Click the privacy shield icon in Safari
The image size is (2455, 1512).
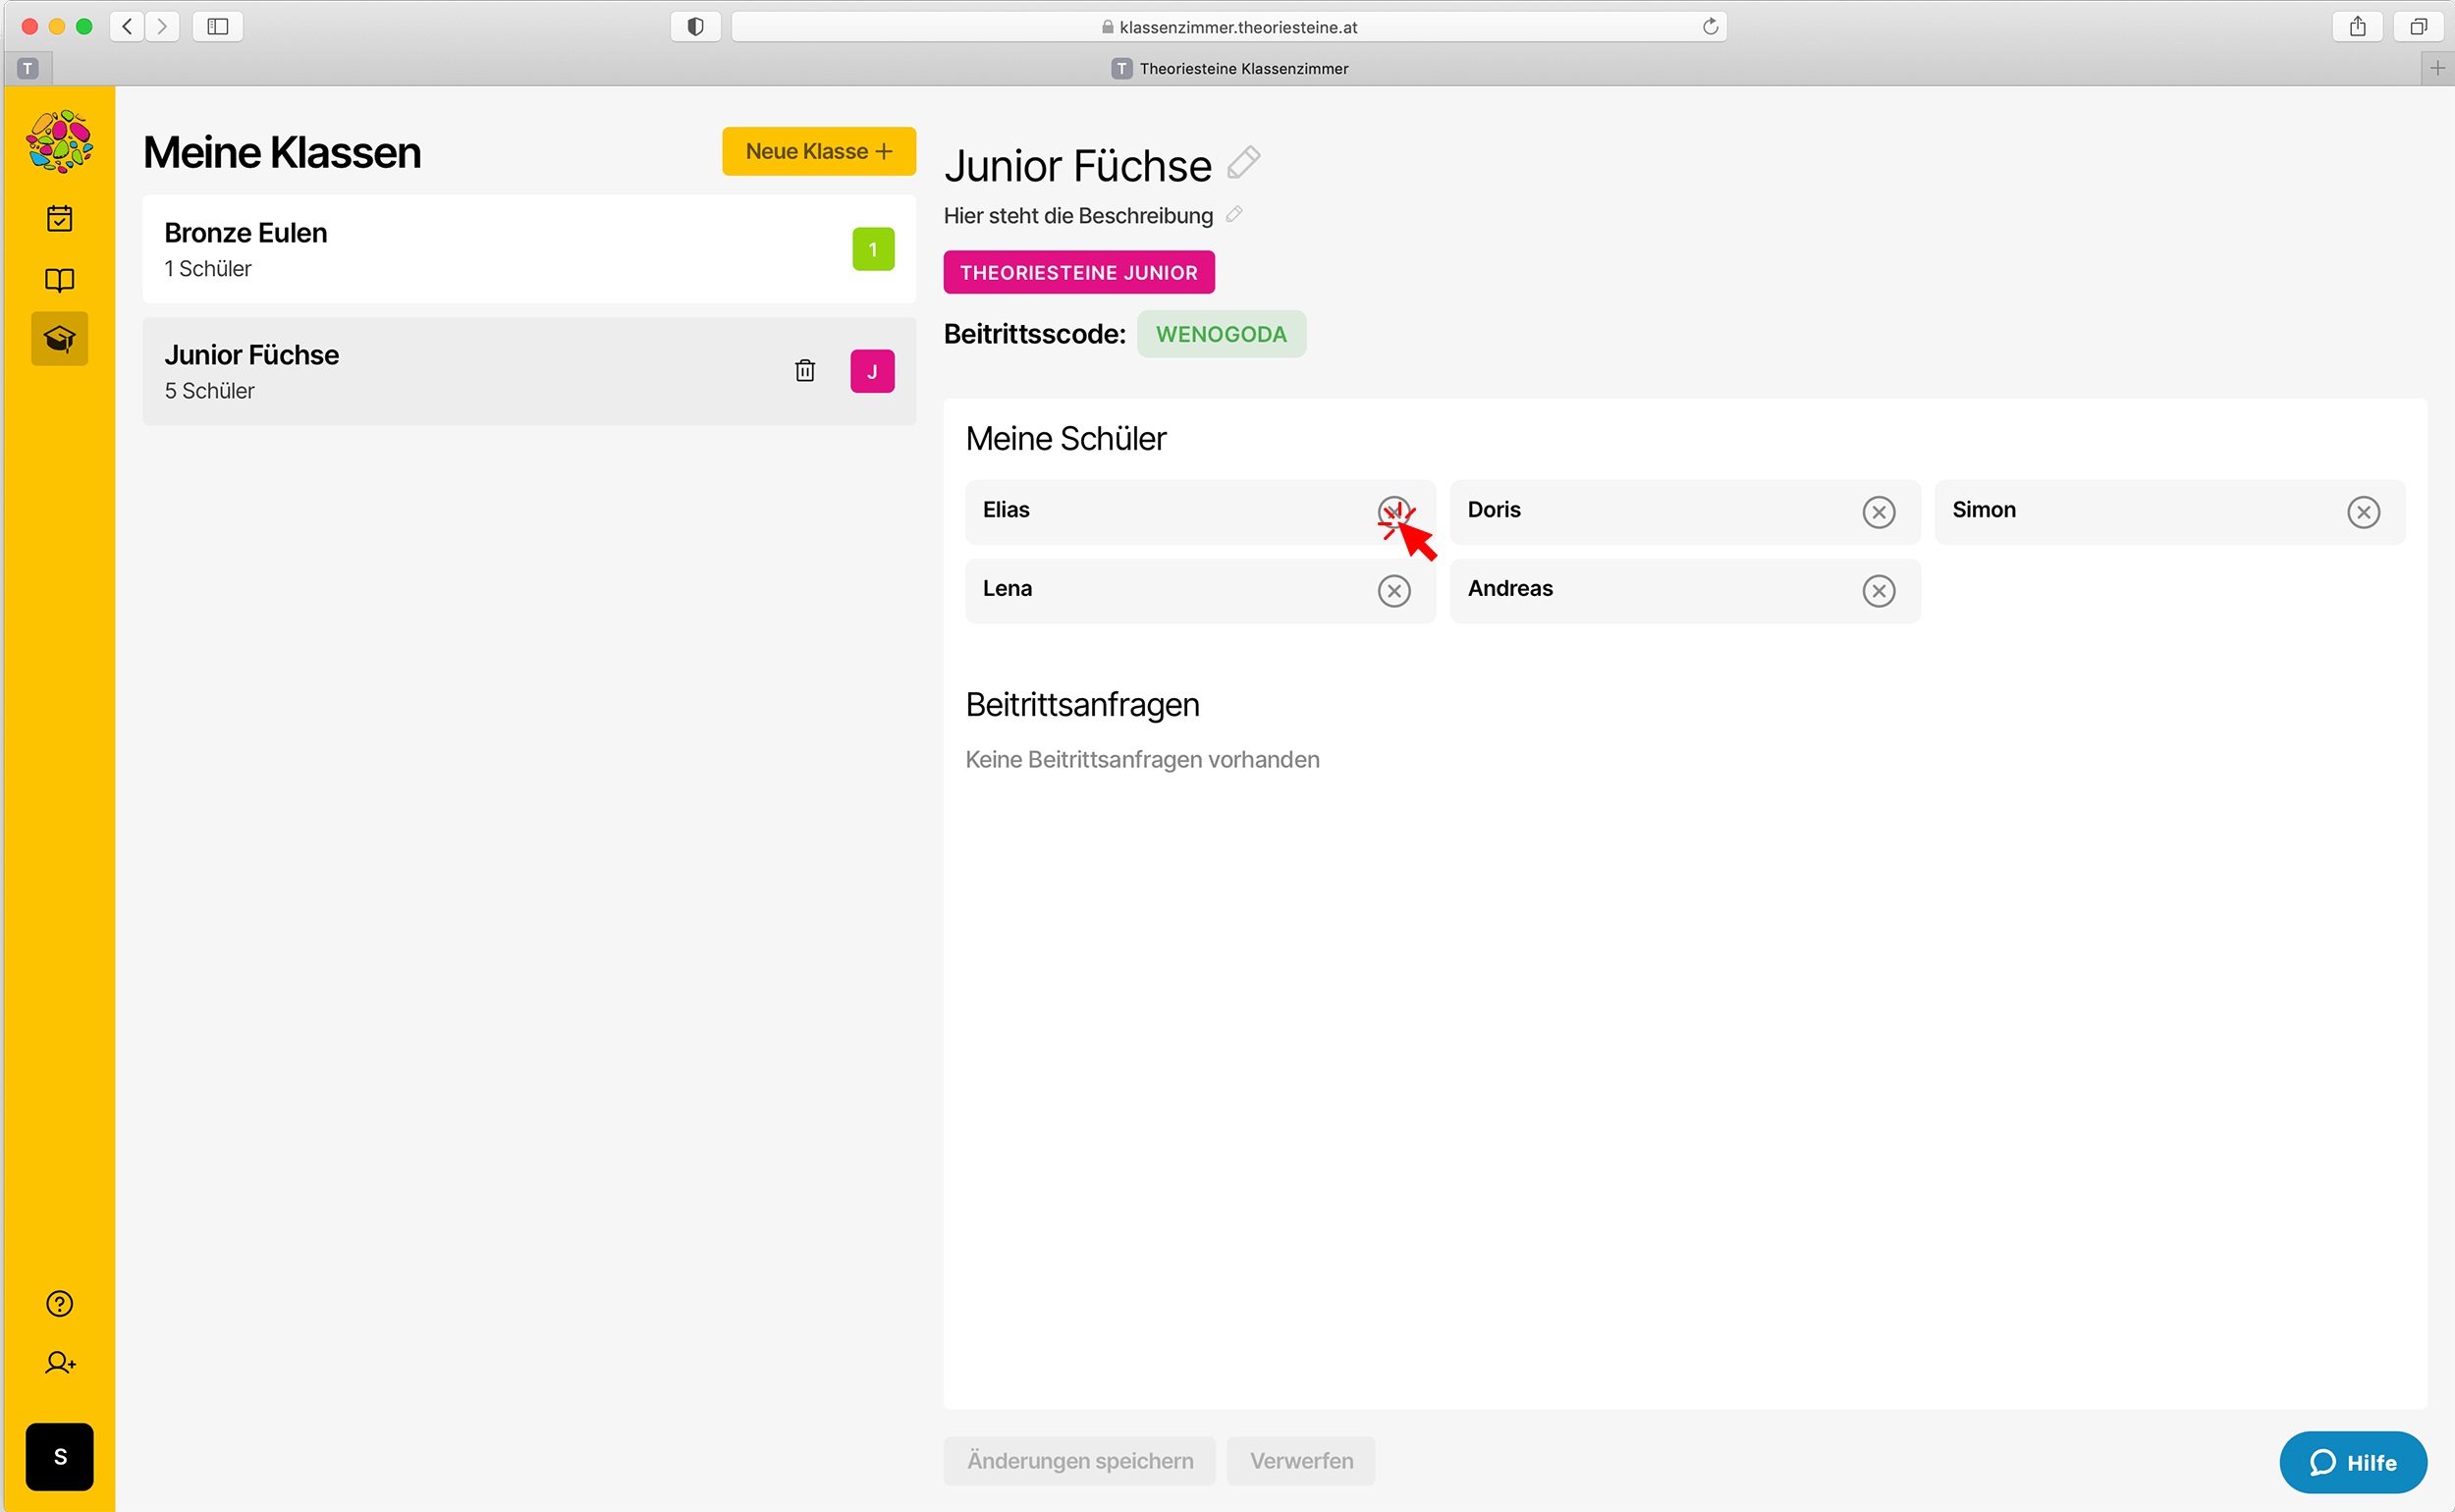point(696,26)
